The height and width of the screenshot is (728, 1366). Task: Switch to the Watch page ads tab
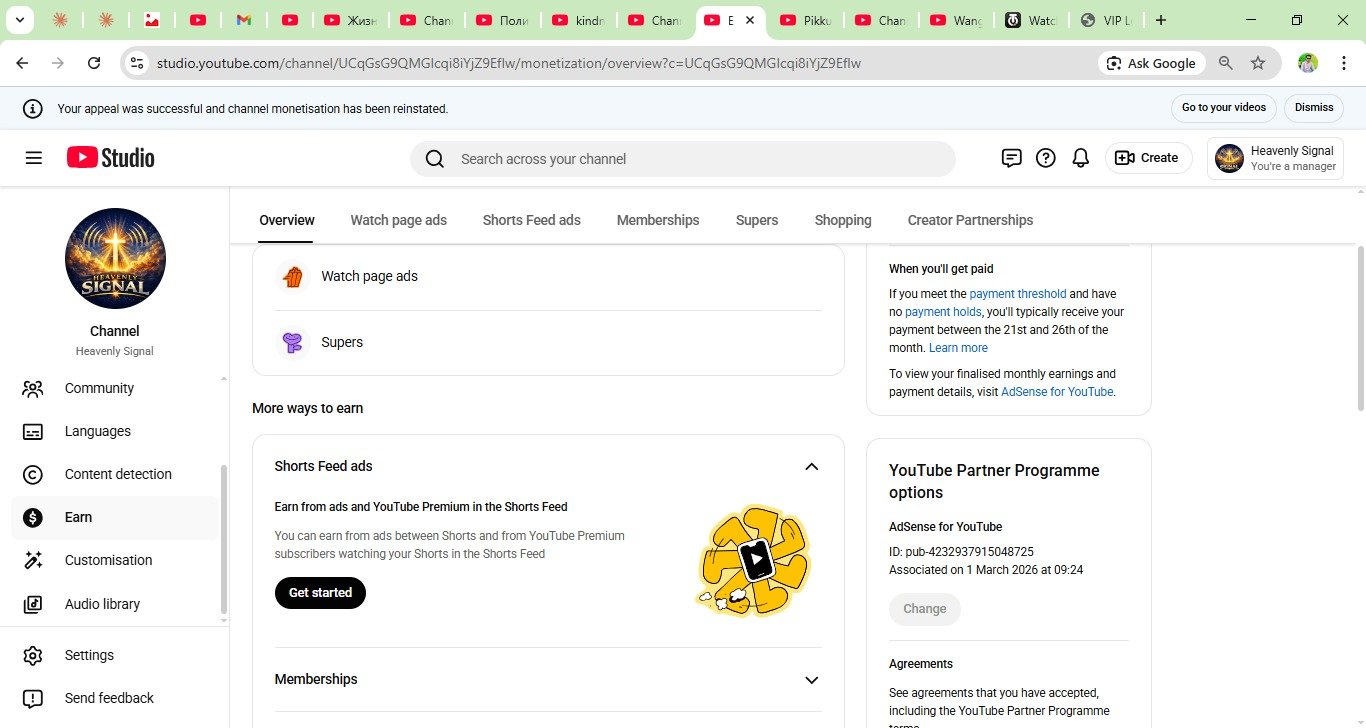pos(398,220)
